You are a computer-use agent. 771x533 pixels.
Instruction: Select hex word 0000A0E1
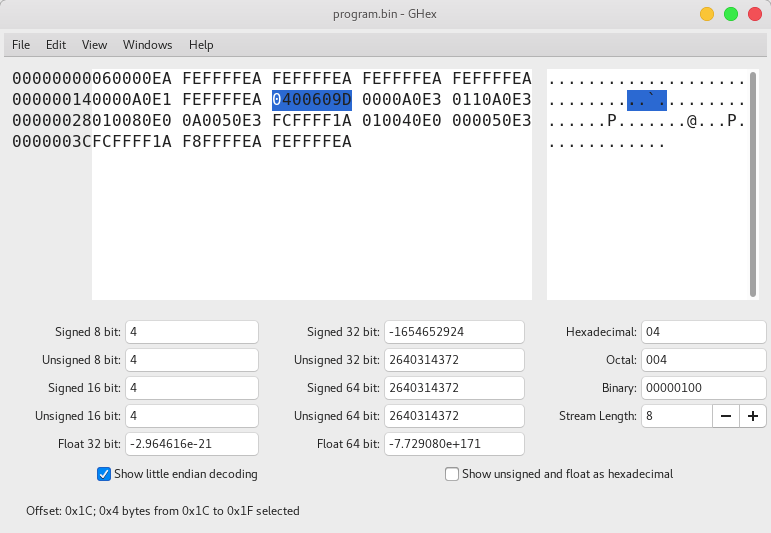click(132, 100)
